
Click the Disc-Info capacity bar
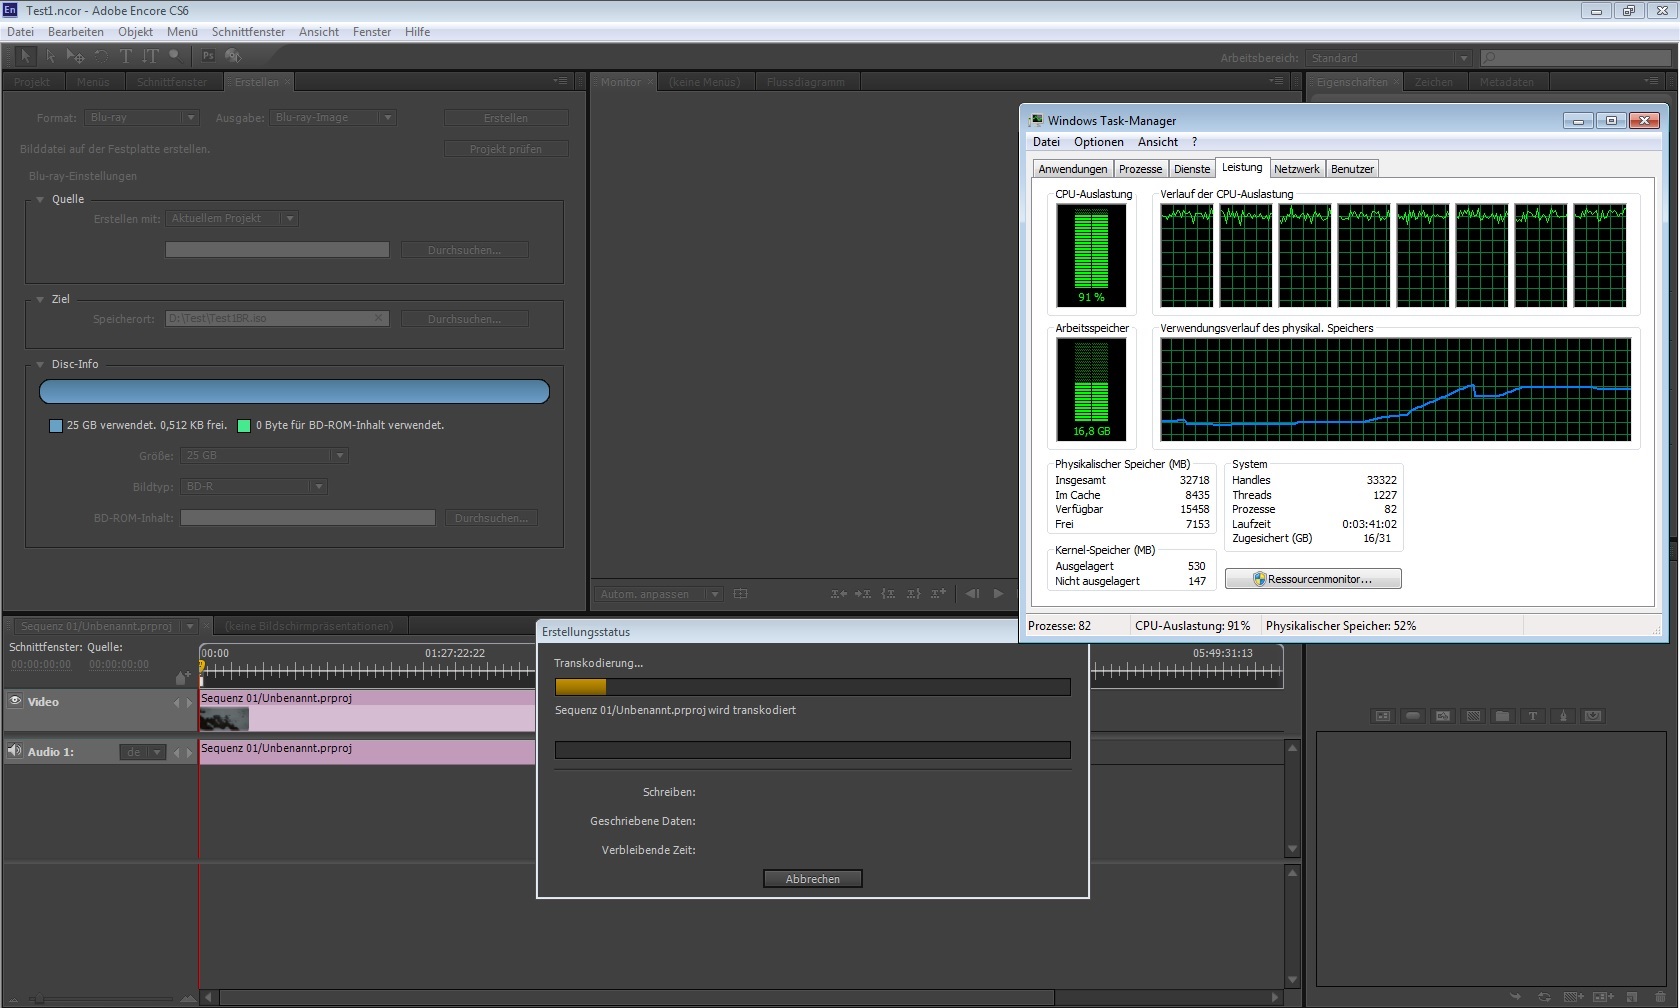[294, 392]
